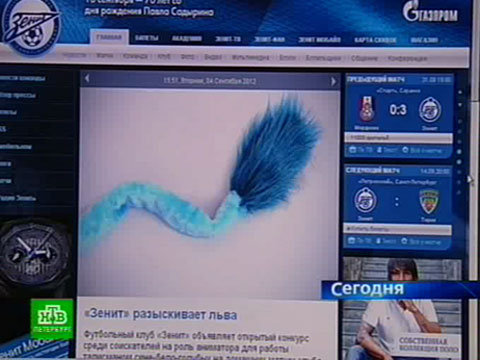
Task: Open the «Зенит» разыскивает льва headline
Action: pyautogui.click(x=161, y=315)
